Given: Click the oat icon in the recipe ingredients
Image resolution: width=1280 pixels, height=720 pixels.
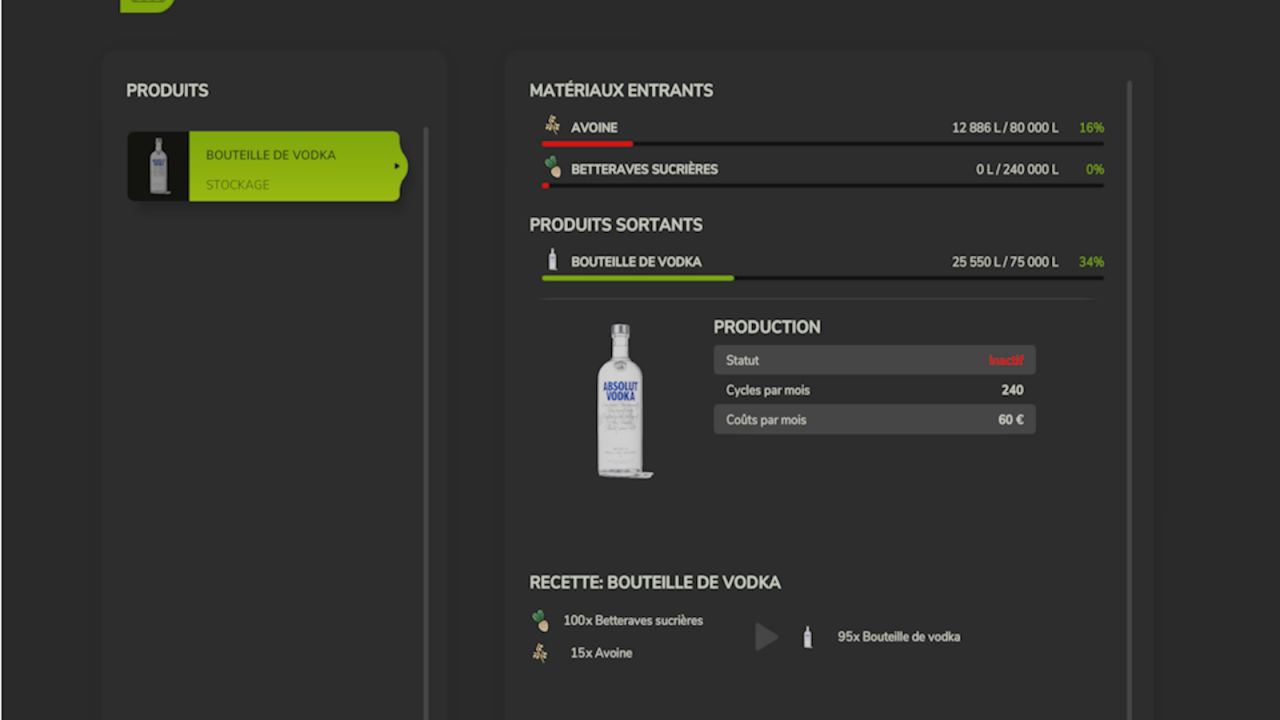Looking at the screenshot, I should pos(541,653).
